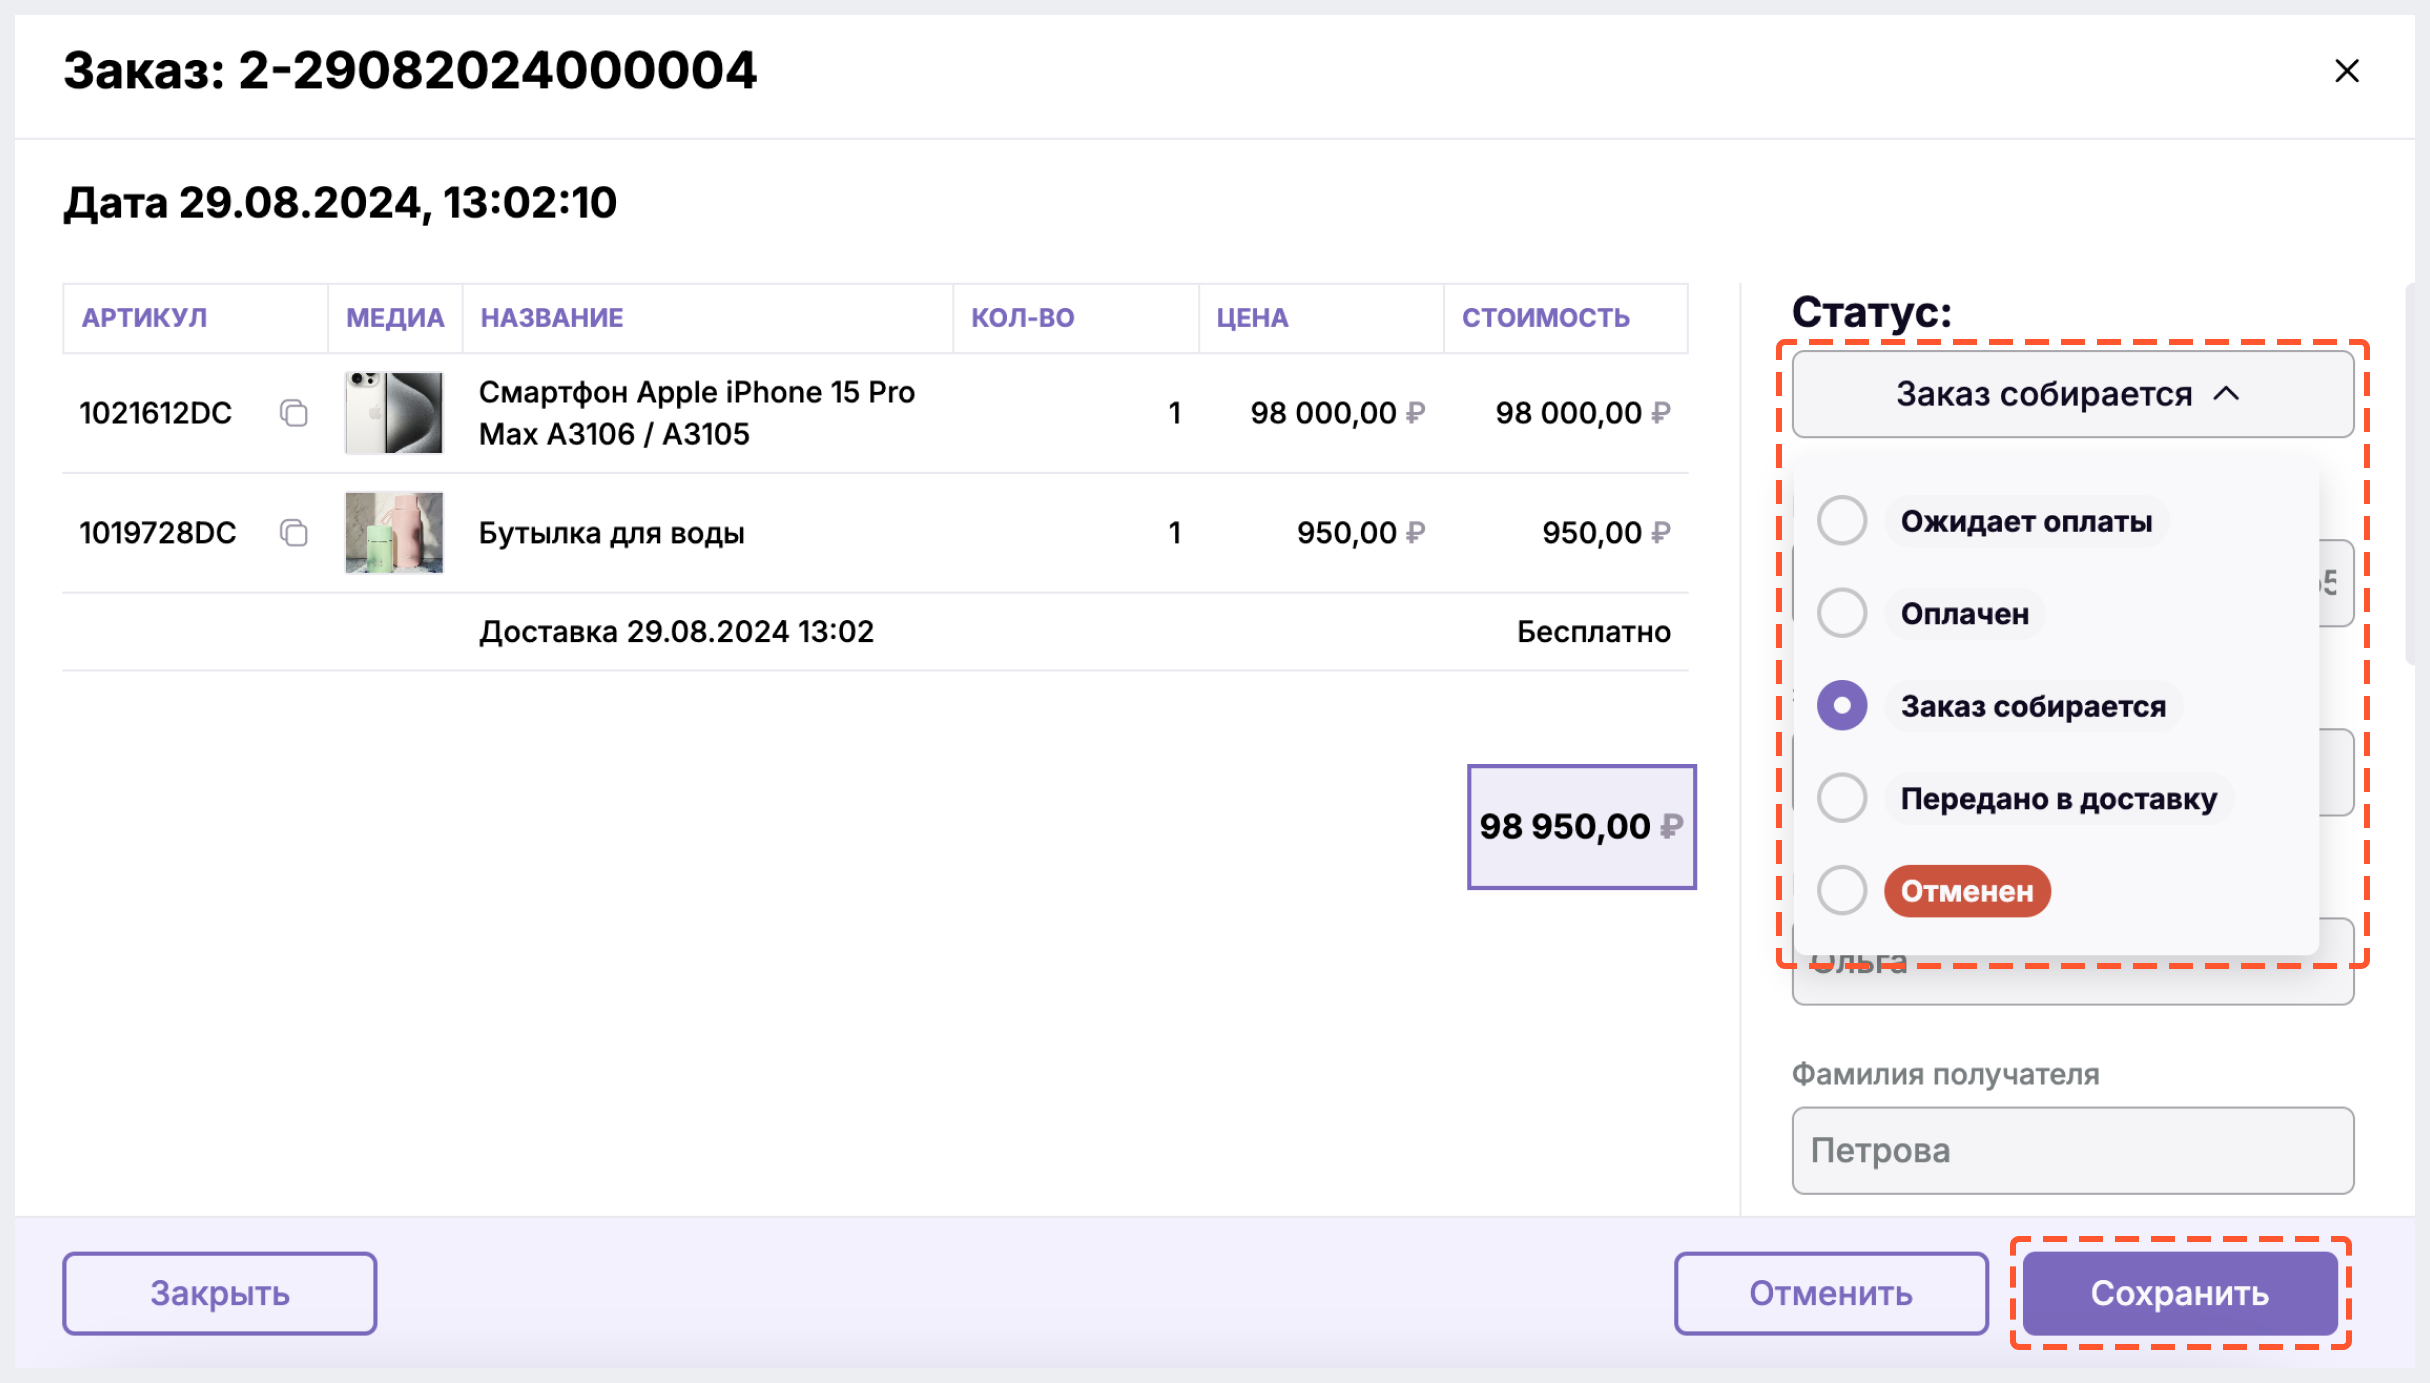Click the Бутылка для воды product name
Viewport: 2430px width, 1383px height.
612,533
